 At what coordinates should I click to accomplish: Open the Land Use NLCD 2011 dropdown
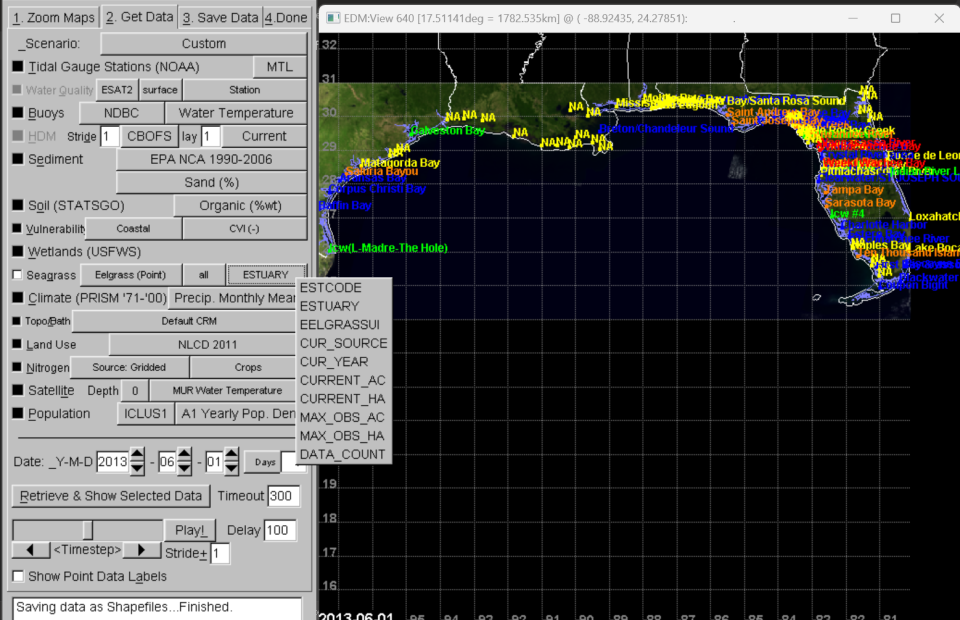(x=207, y=345)
